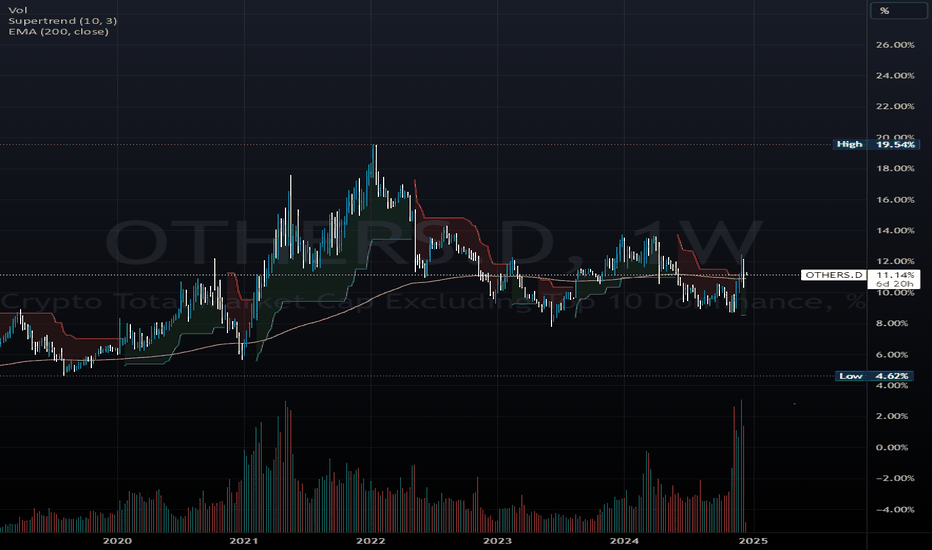The width and height of the screenshot is (932, 550).
Task: Click the 11.14% current value label
Action: click(895, 275)
